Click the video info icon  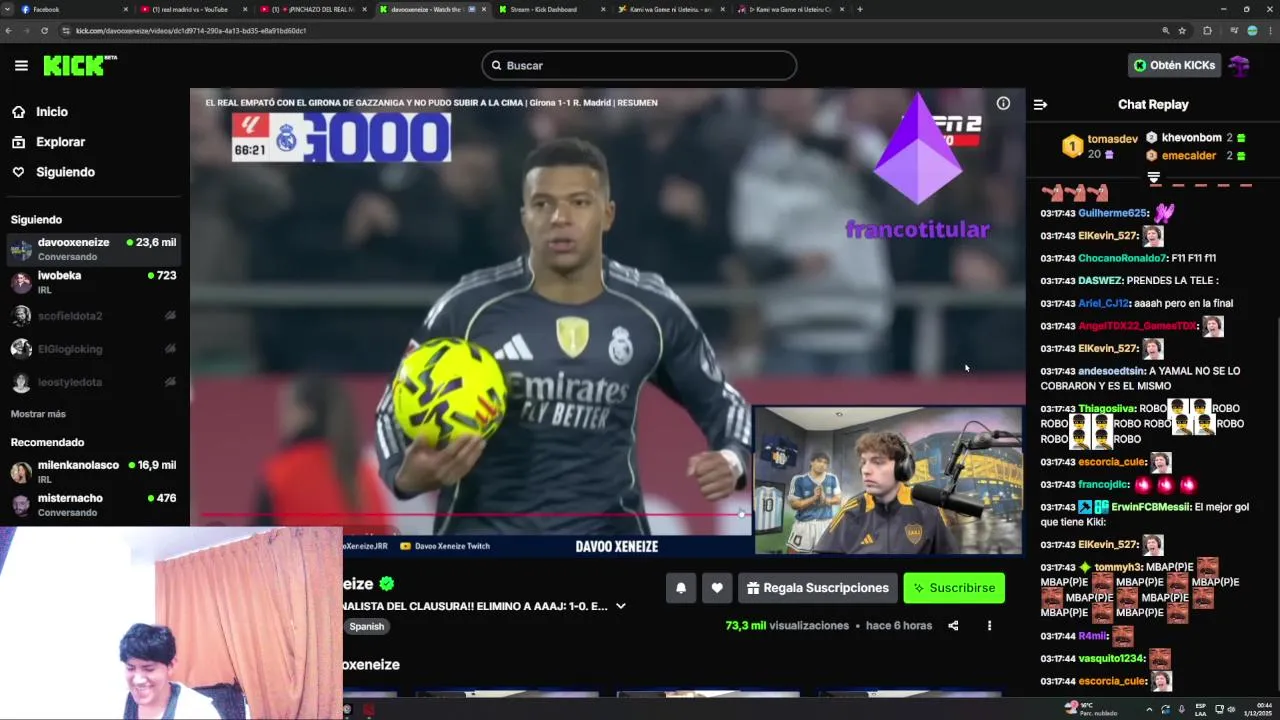click(1003, 103)
